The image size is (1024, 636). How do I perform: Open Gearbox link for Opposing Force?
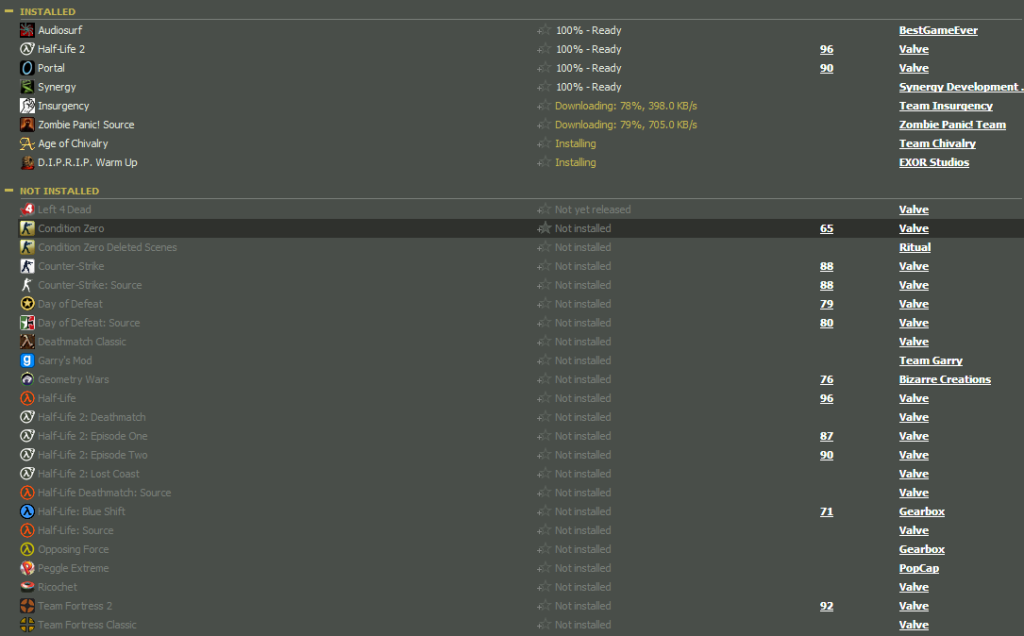[x=921, y=550]
